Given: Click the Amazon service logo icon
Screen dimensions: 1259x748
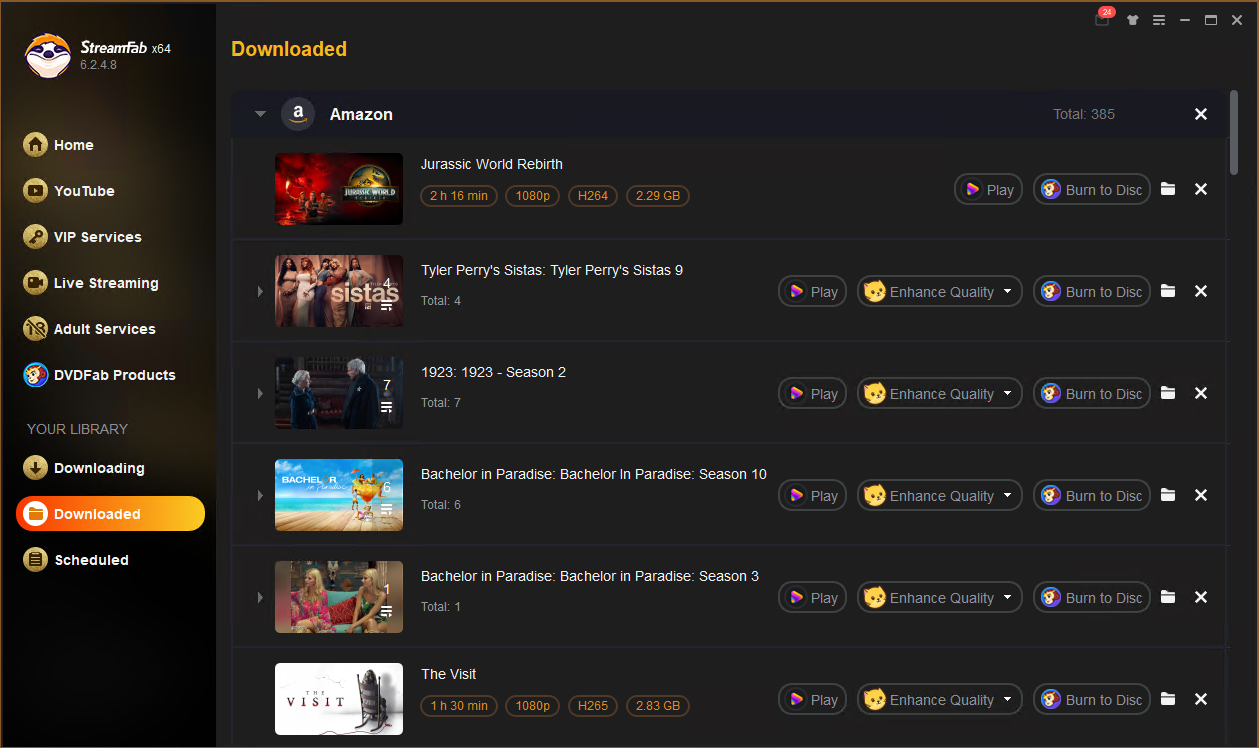Looking at the screenshot, I should click(x=298, y=114).
